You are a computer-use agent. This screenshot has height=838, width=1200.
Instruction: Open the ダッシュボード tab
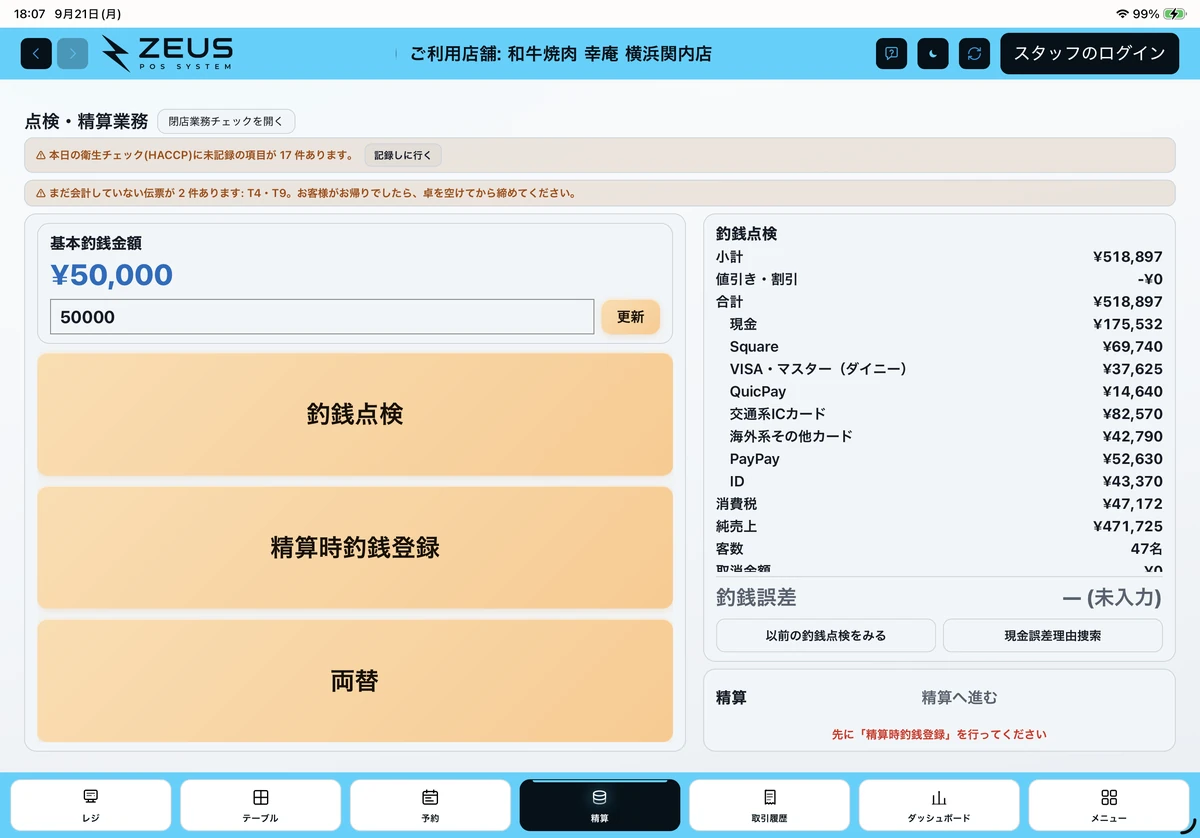(939, 805)
